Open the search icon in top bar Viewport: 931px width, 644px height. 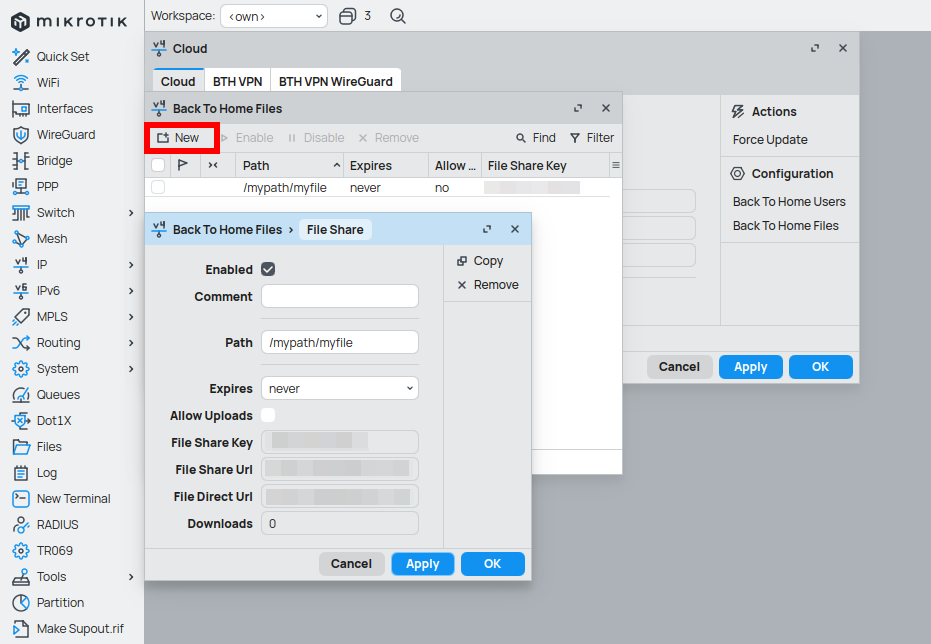tap(398, 16)
